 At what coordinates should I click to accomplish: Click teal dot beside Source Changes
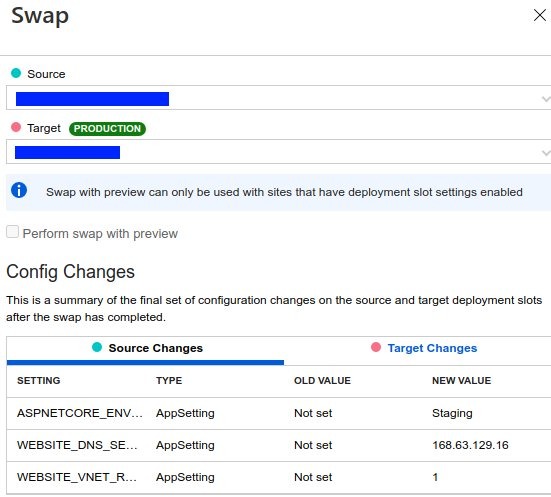coord(97,347)
